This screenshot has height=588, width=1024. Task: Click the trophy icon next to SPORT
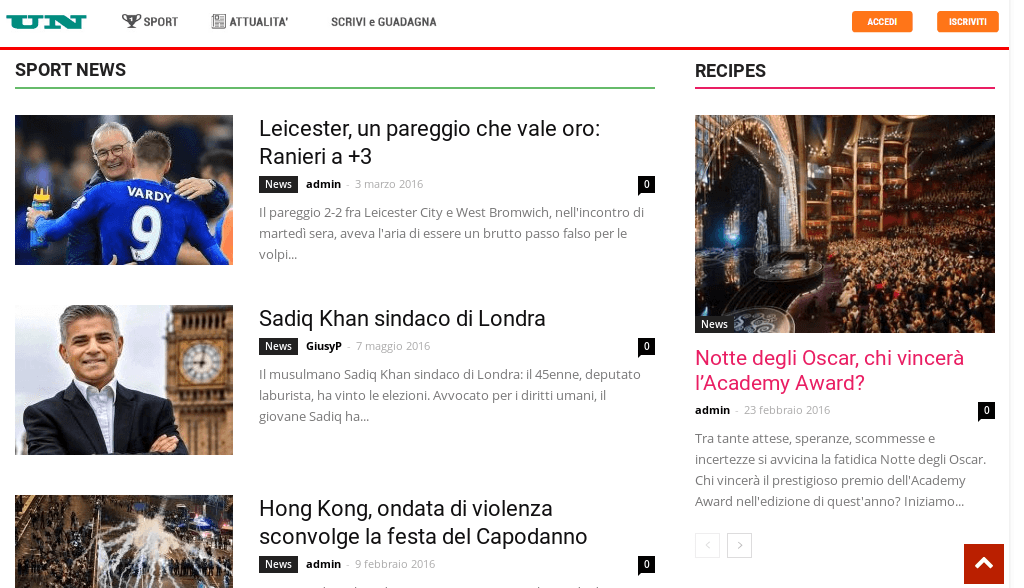point(131,21)
